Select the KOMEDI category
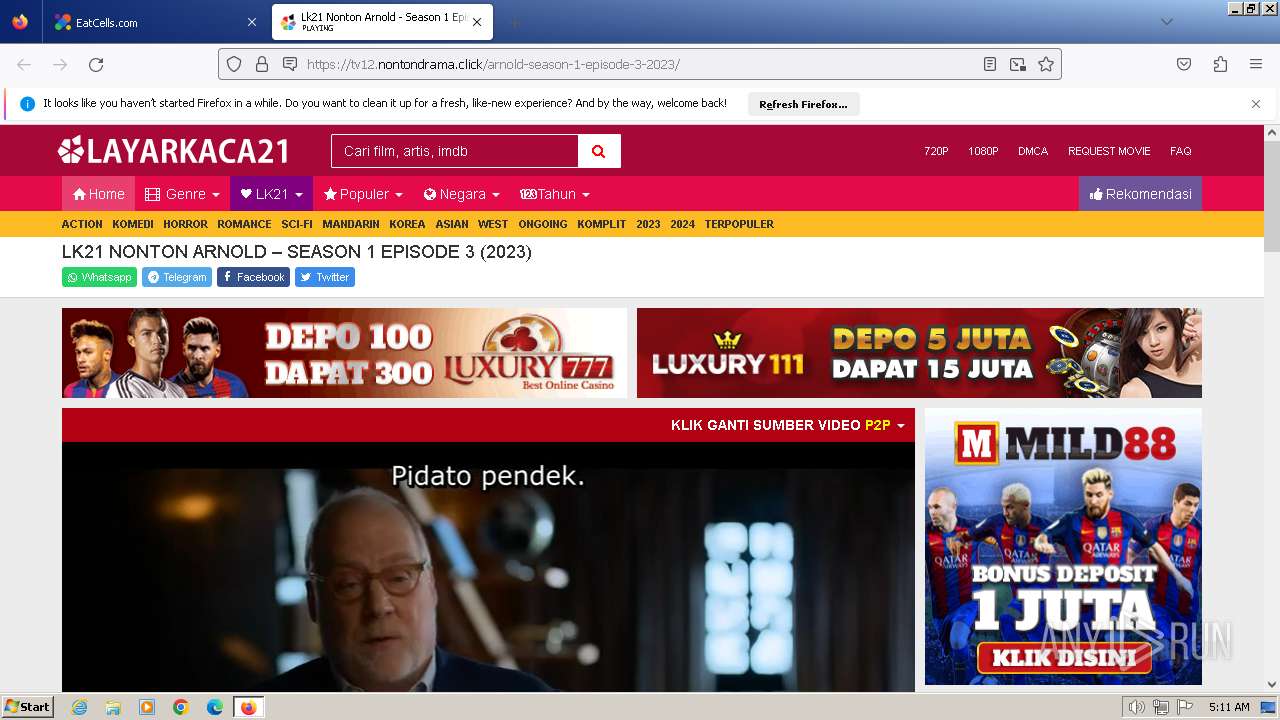1280x720 pixels. coord(133,224)
